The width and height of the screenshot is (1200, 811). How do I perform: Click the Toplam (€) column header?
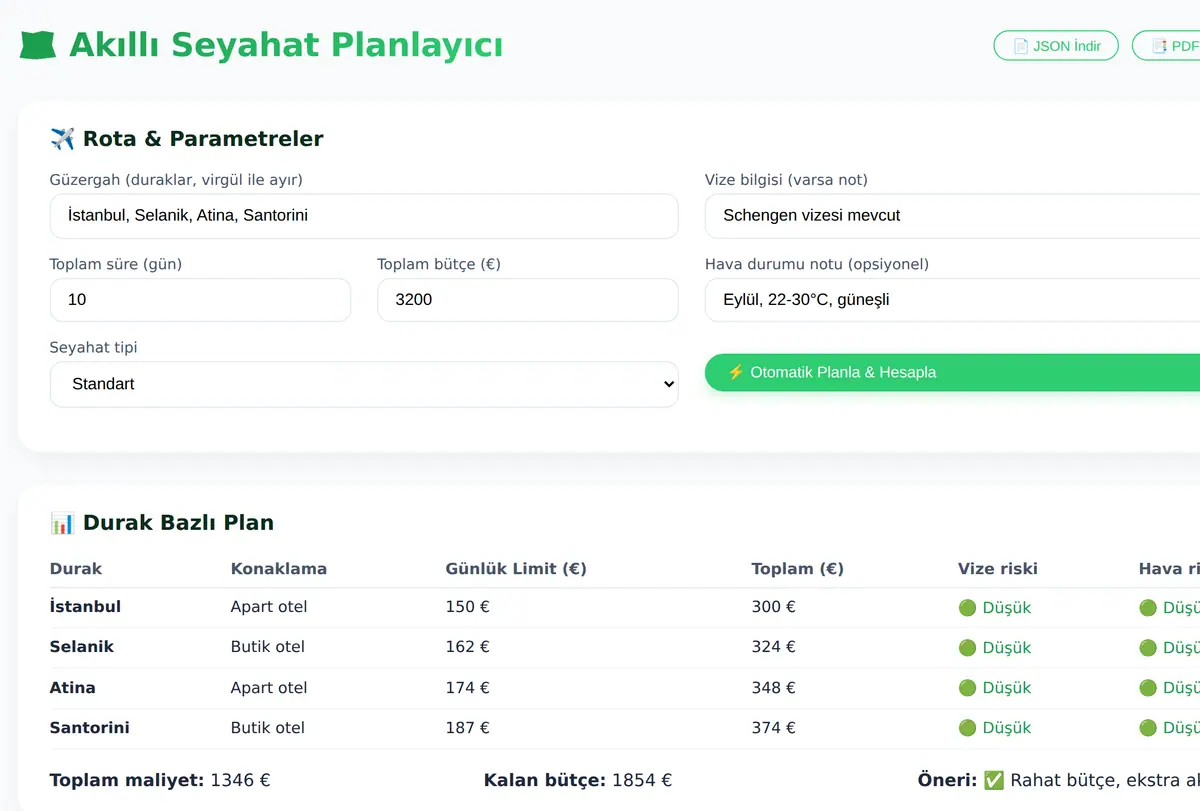pos(798,569)
